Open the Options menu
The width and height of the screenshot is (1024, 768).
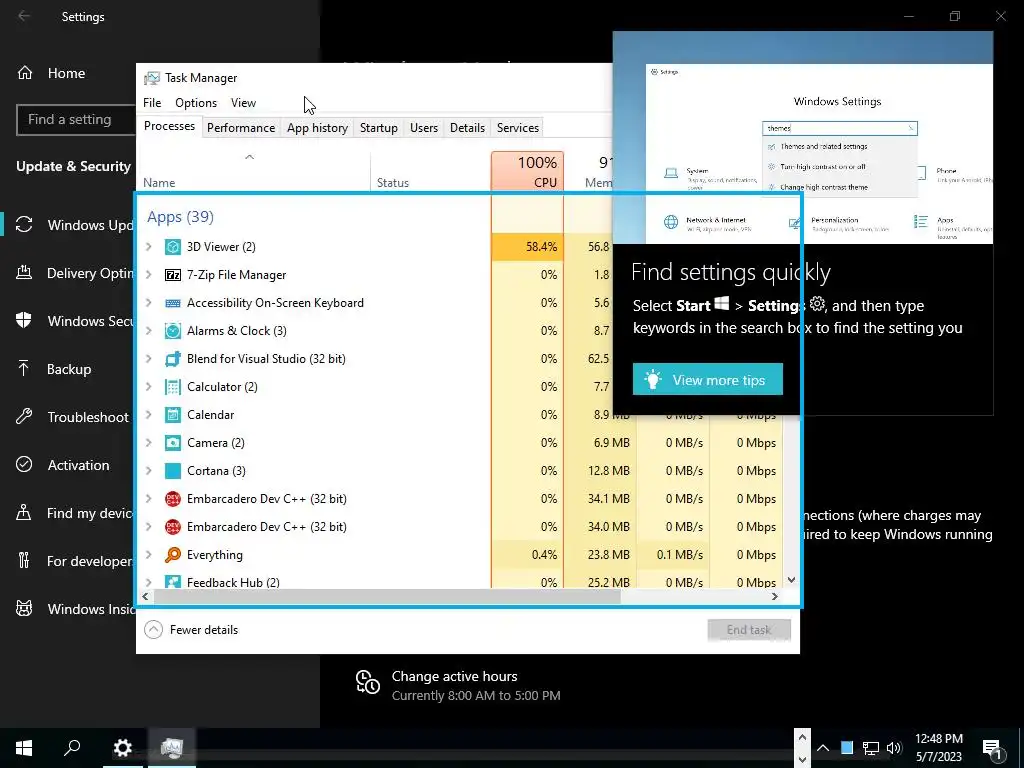point(196,103)
